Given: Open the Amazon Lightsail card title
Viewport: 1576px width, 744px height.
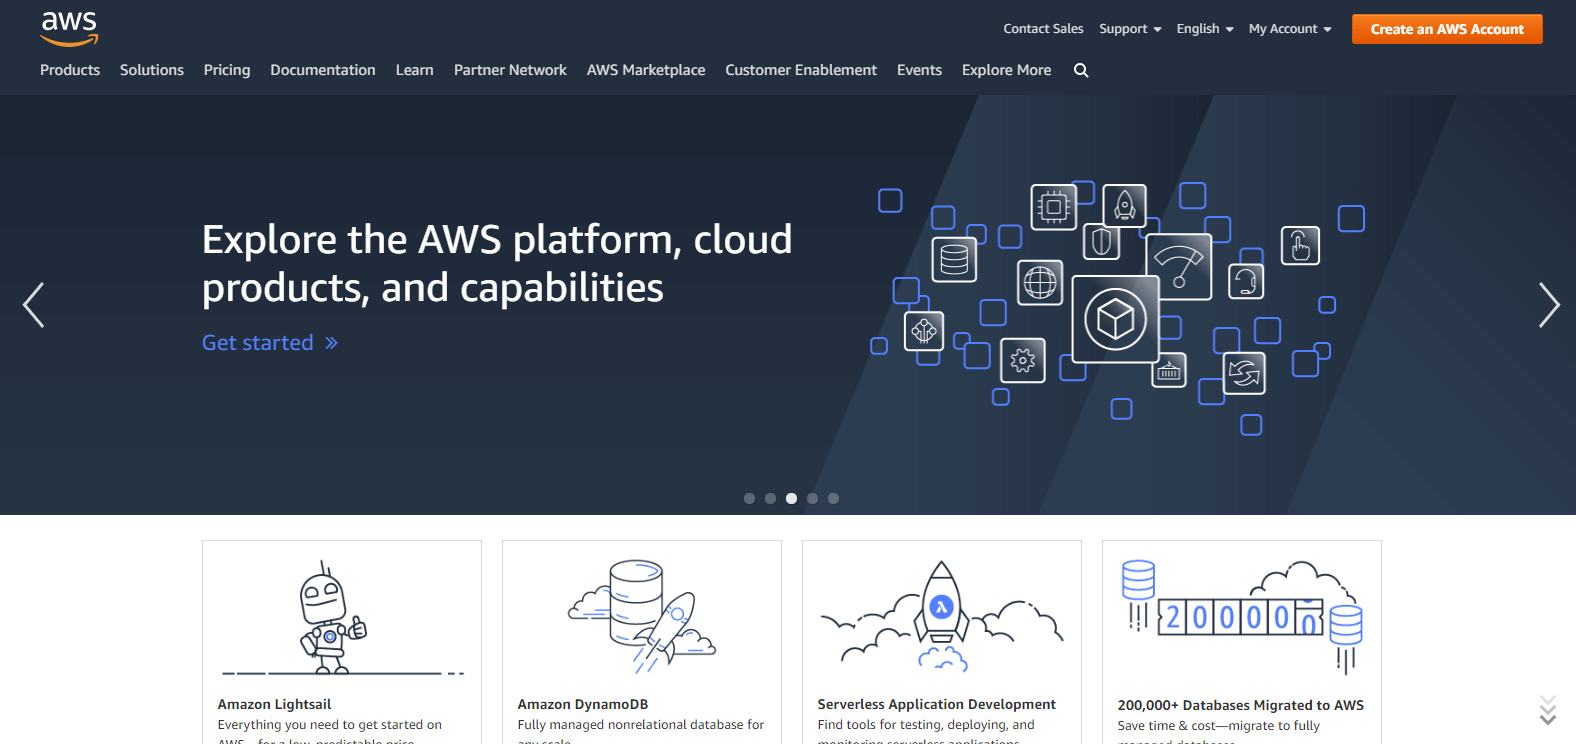Looking at the screenshot, I should (274, 704).
